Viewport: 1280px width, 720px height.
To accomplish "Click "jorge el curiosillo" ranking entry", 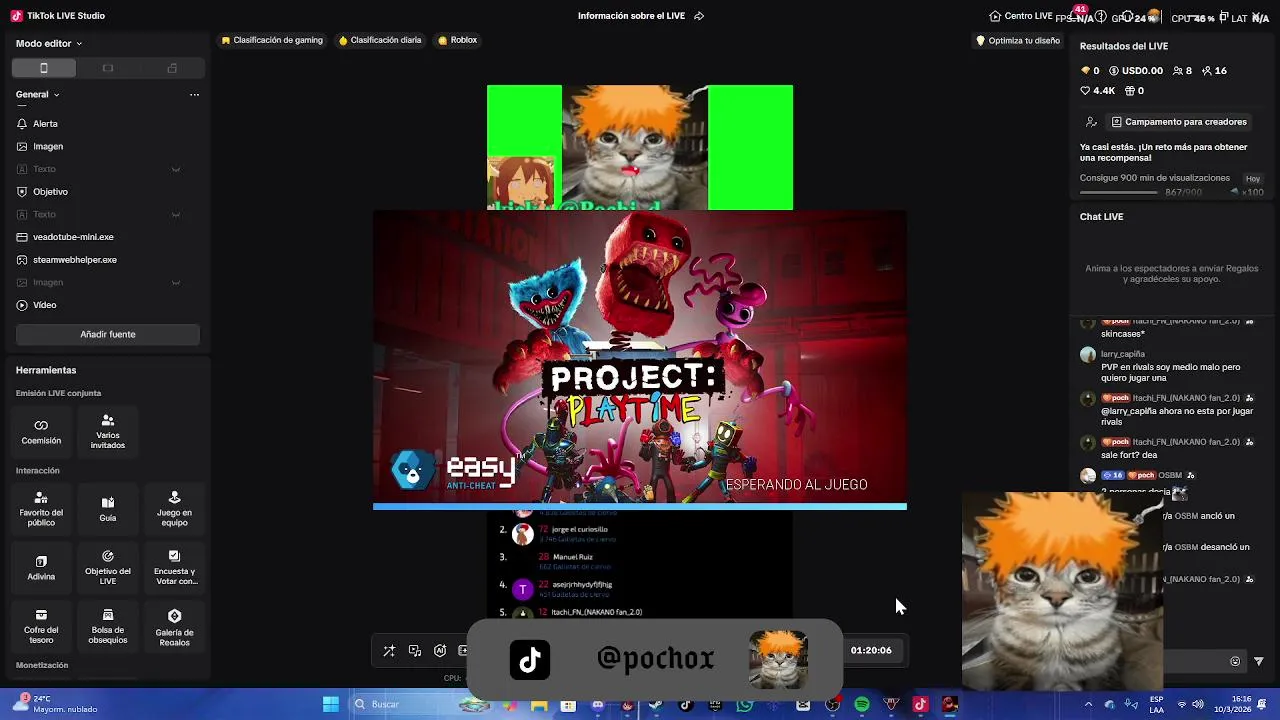I will pos(580,529).
